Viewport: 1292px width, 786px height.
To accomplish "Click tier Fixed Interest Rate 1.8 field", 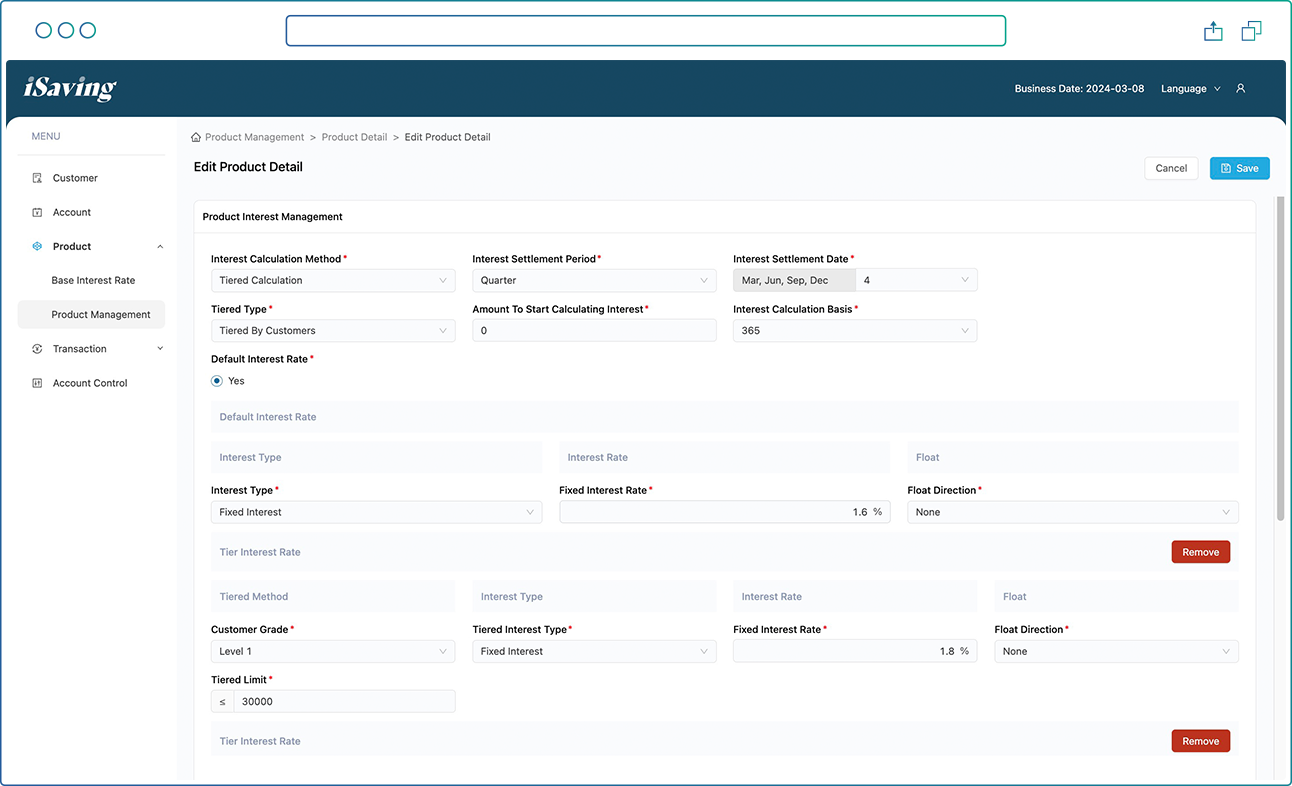I will (x=855, y=651).
